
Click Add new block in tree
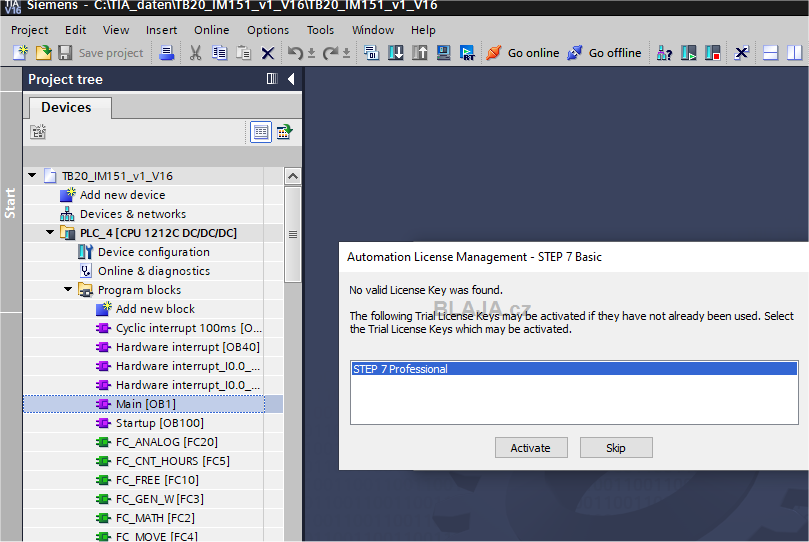(155, 309)
